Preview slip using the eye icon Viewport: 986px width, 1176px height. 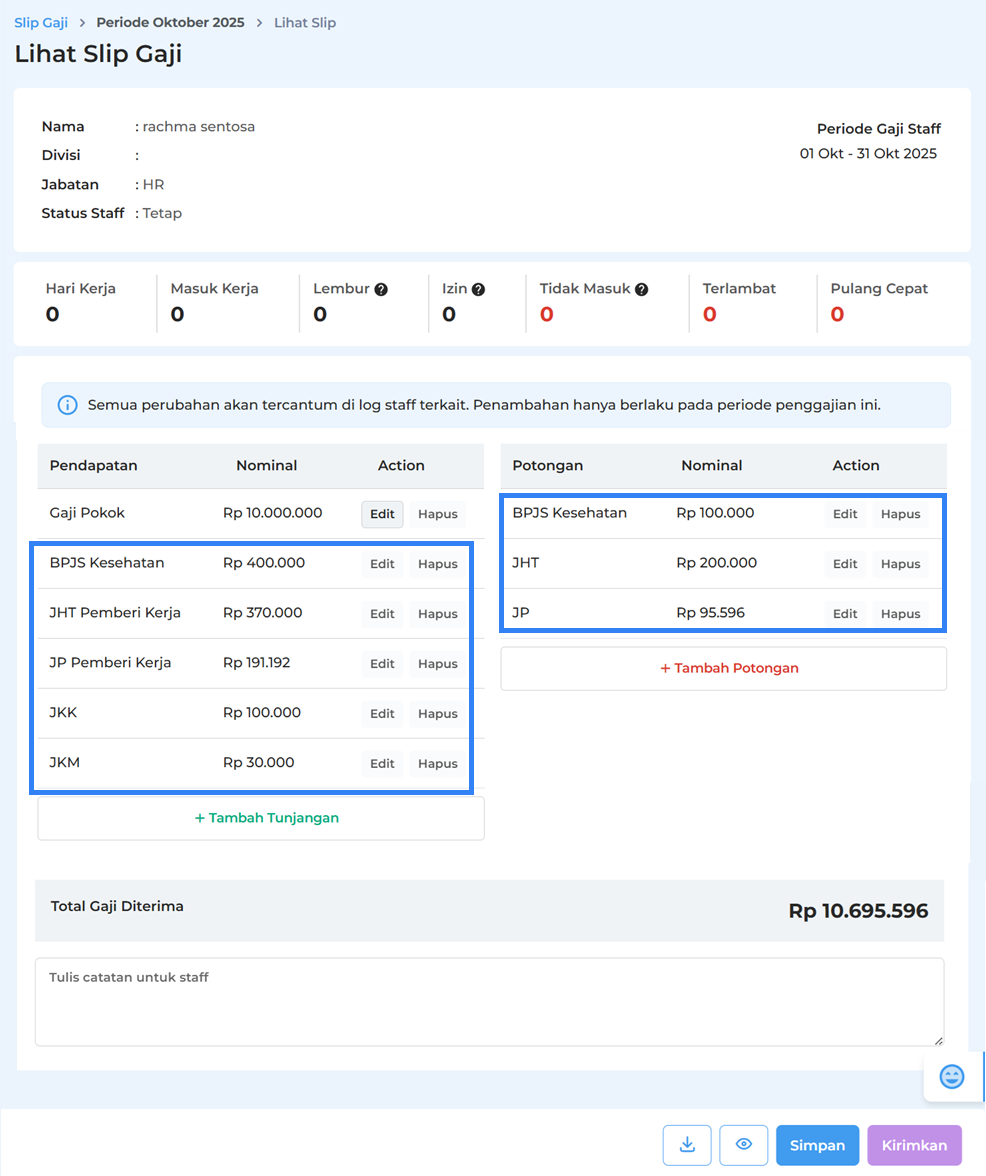coord(744,1145)
